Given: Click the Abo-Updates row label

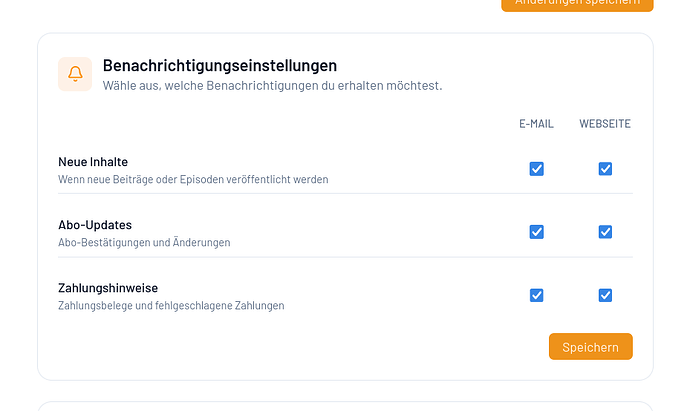Looking at the screenshot, I should [x=95, y=225].
